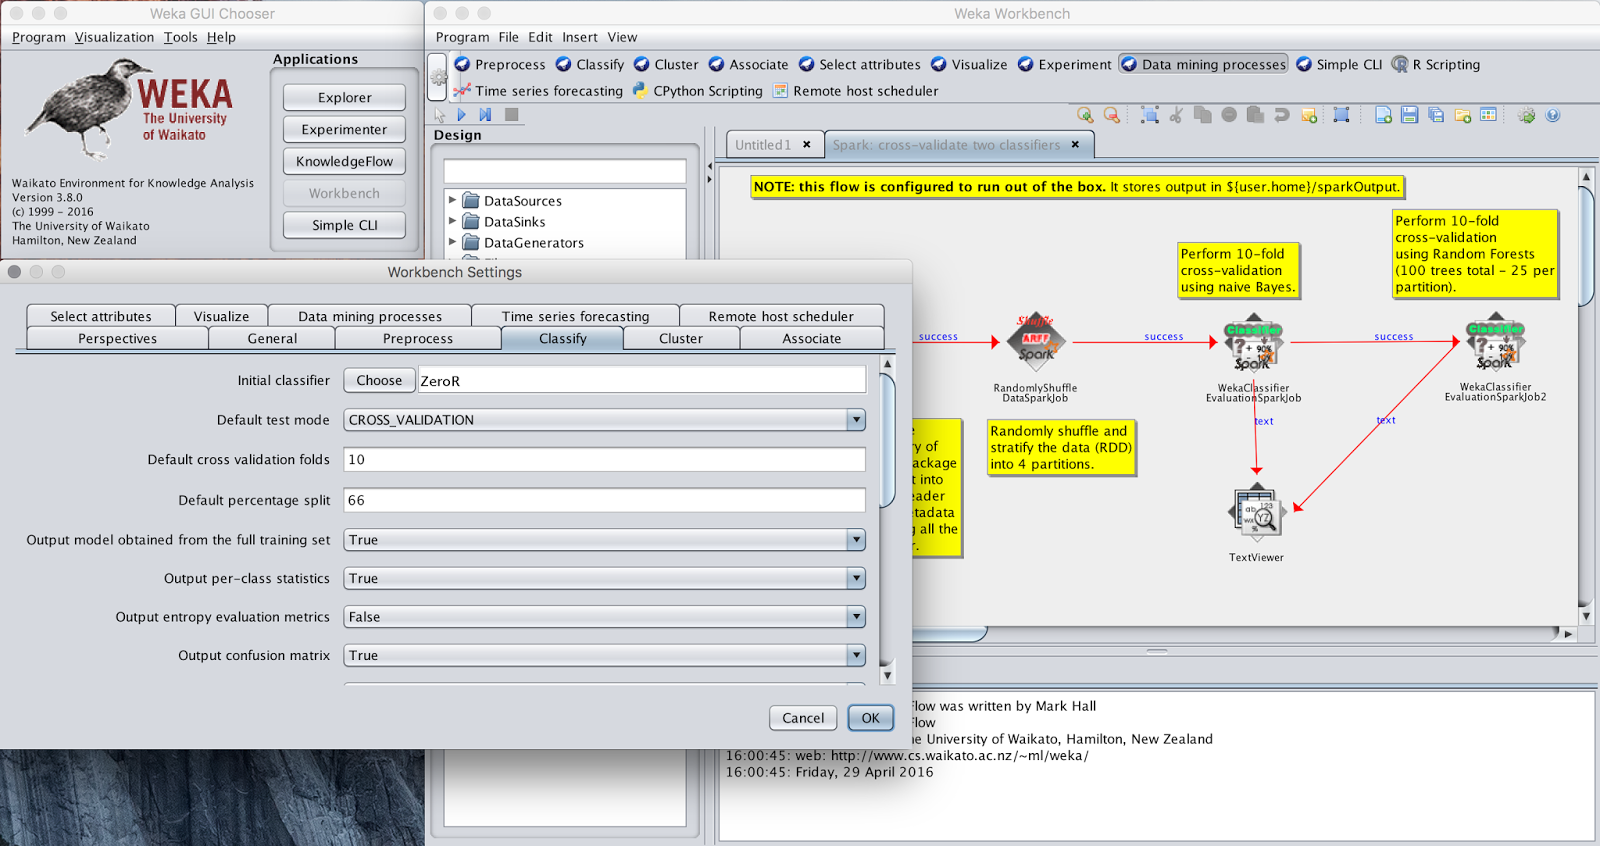Click the select all steps icon

(x=1150, y=115)
